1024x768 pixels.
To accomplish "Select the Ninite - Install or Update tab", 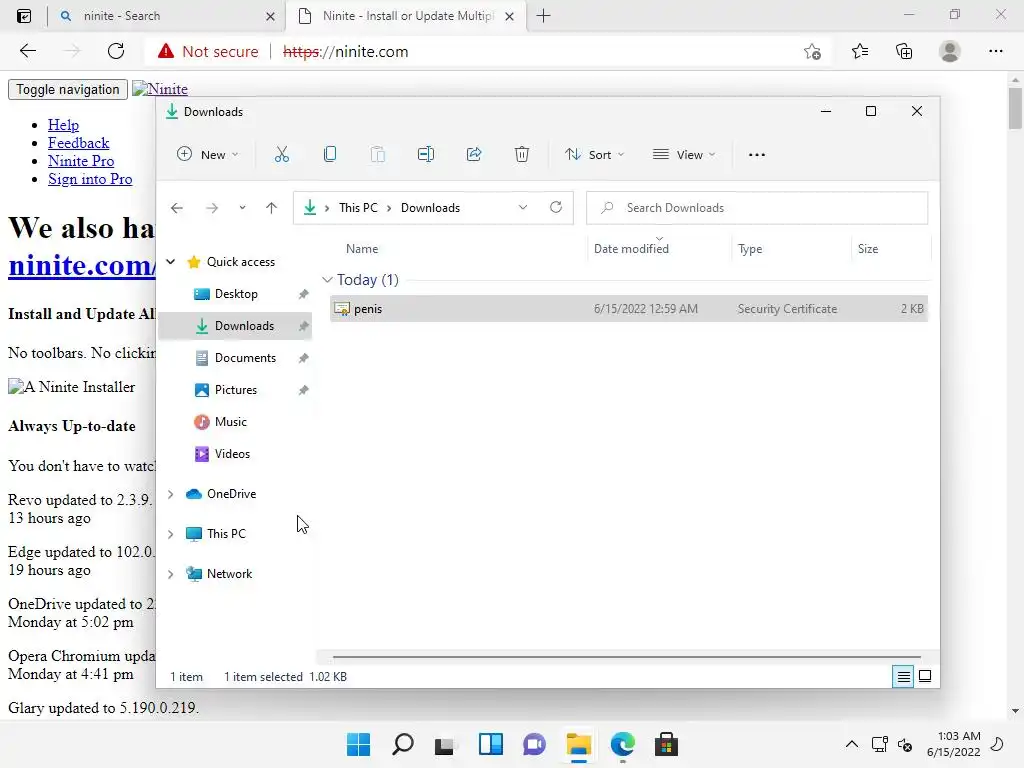I will [406, 16].
